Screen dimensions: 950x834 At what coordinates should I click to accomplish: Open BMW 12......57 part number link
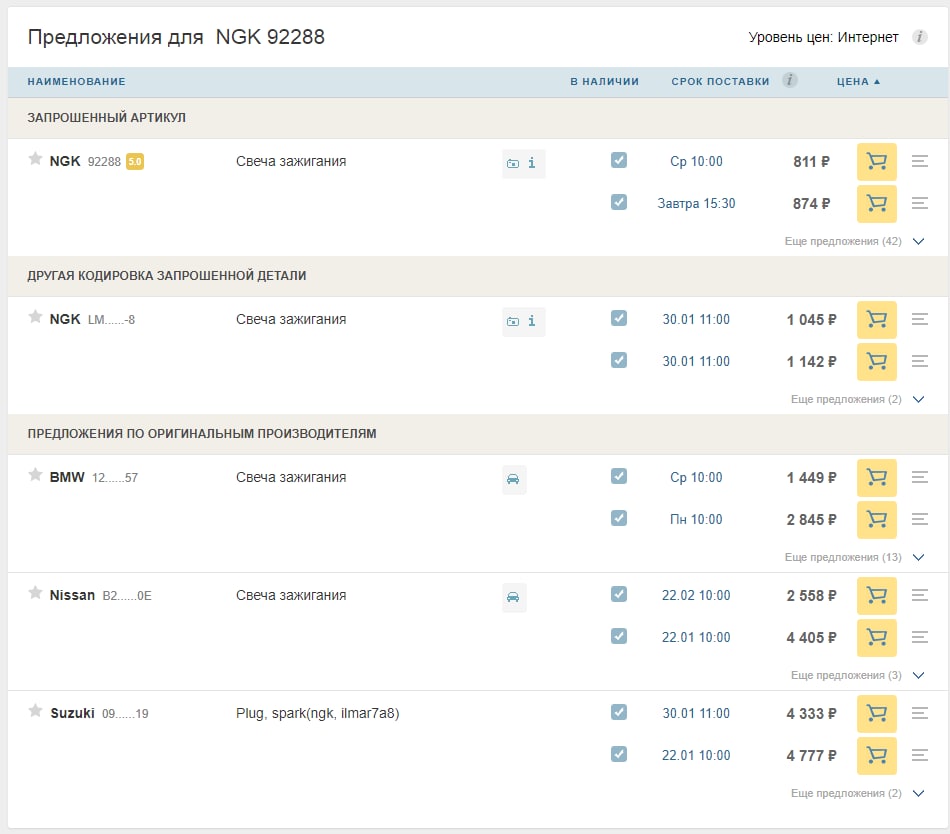click(115, 478)
